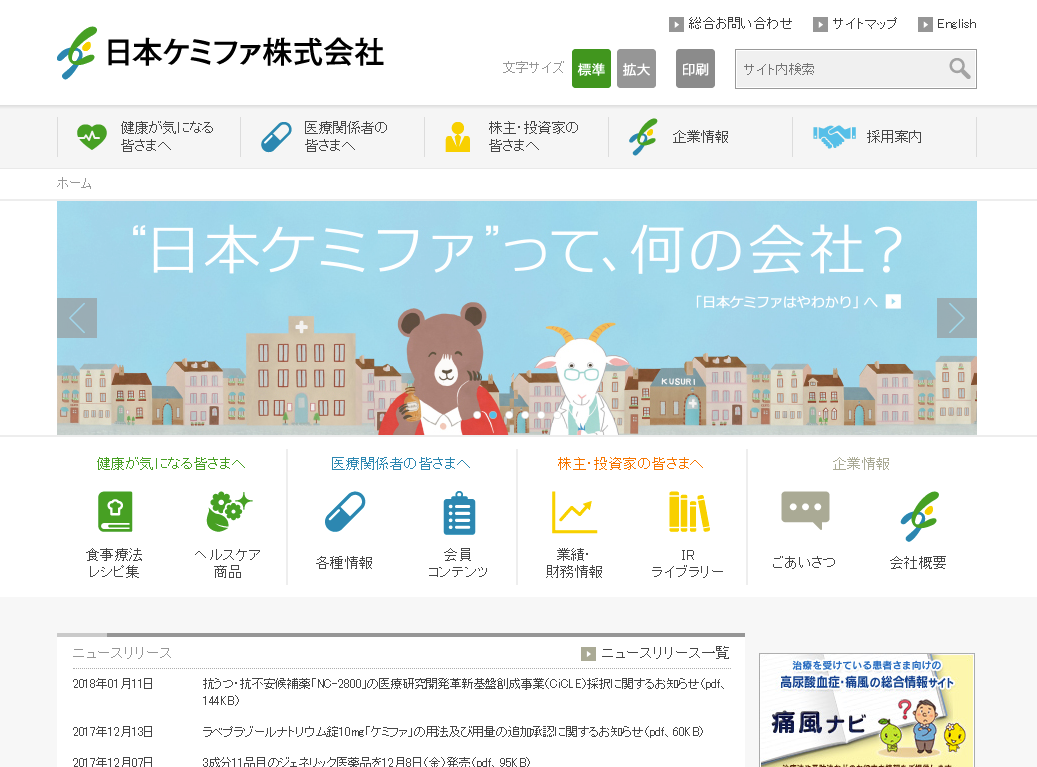The height and width of the screenshot is (767, 1037).
Task: Click the 2018年01月11日 news date
Action: coord(112,684)
